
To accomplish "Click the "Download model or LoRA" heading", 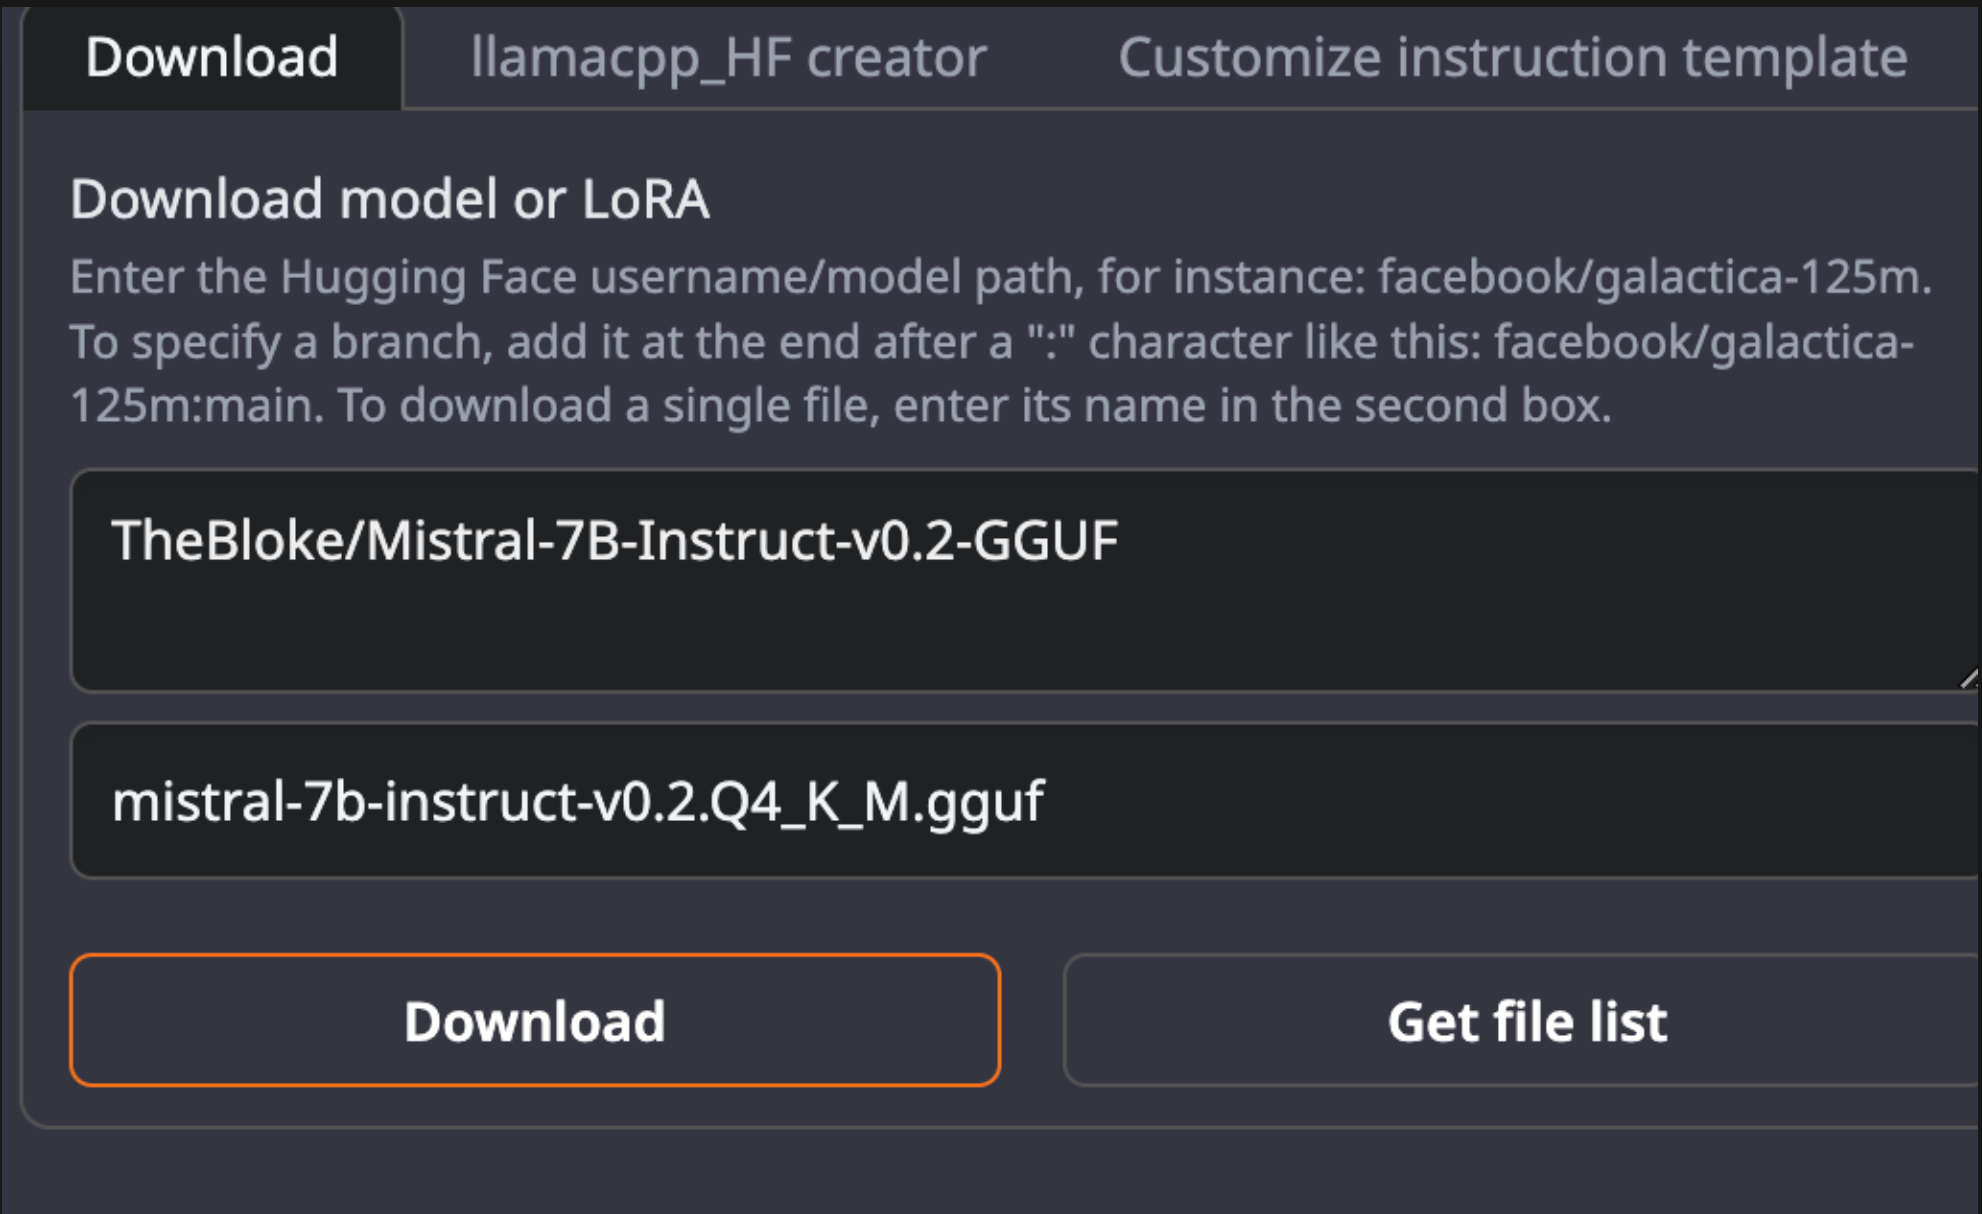I will tap(389, 199).
